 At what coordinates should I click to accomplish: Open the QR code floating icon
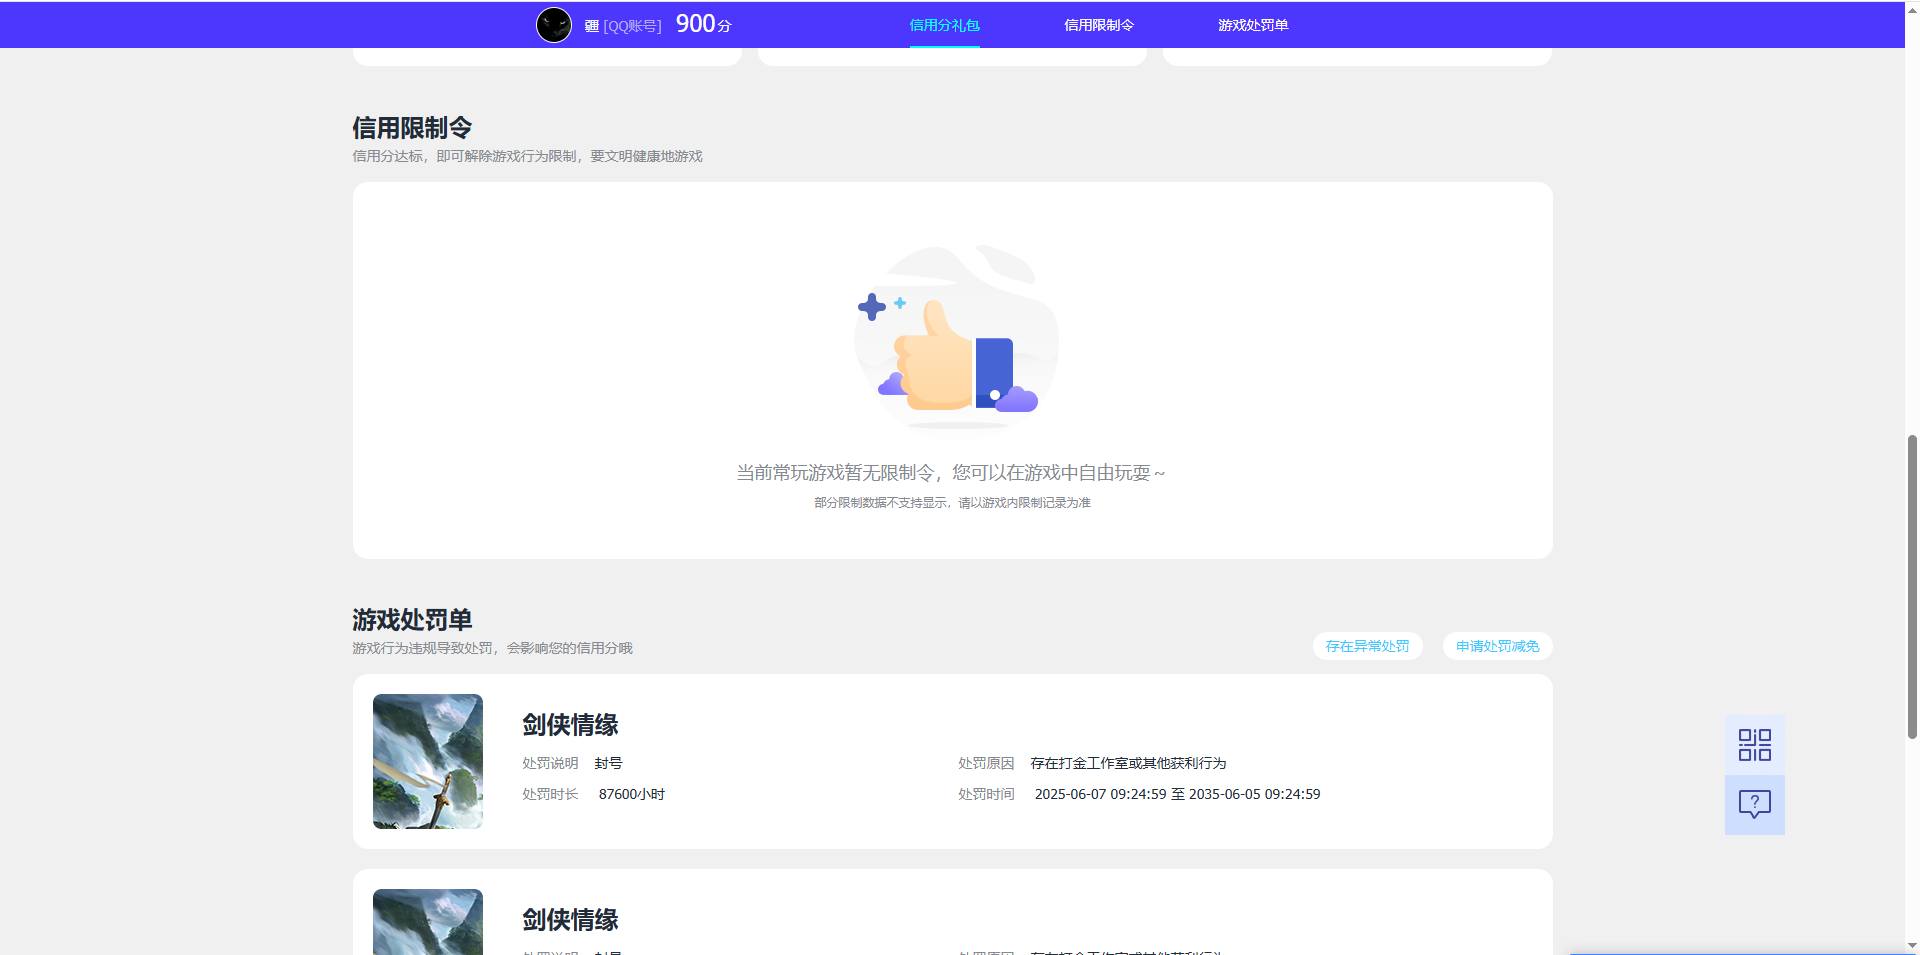(x=1754, y=745)
